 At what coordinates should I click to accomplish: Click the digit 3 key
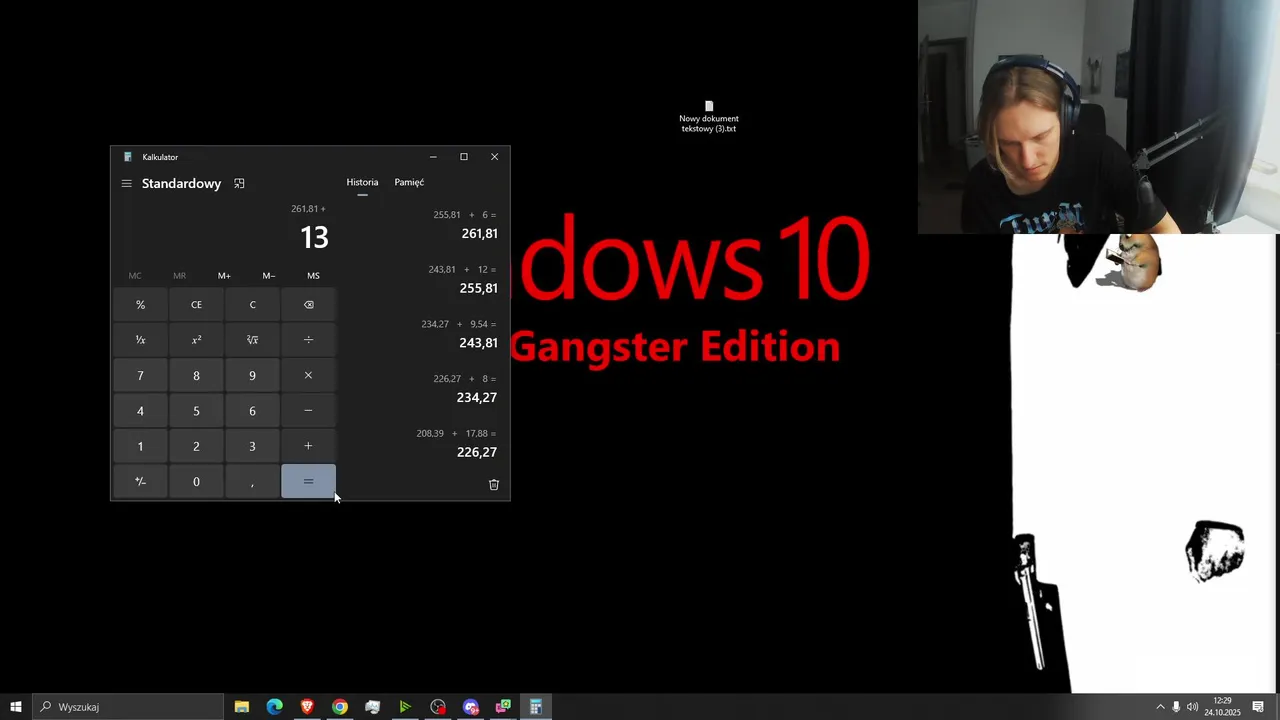point(252,446)
